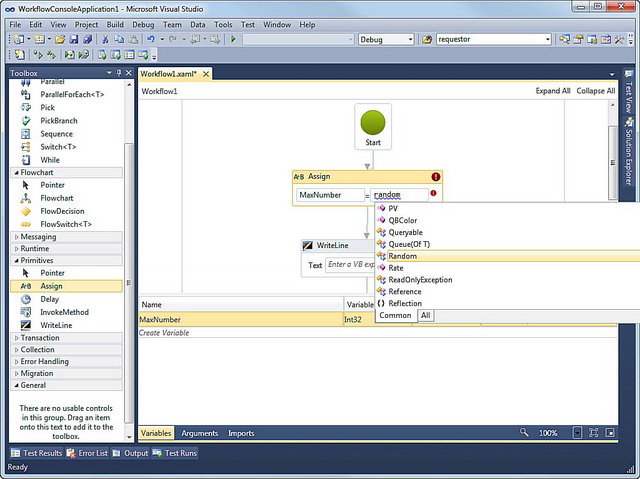Click the Toolbox wrench toolbar icon

tap(619, 40)
